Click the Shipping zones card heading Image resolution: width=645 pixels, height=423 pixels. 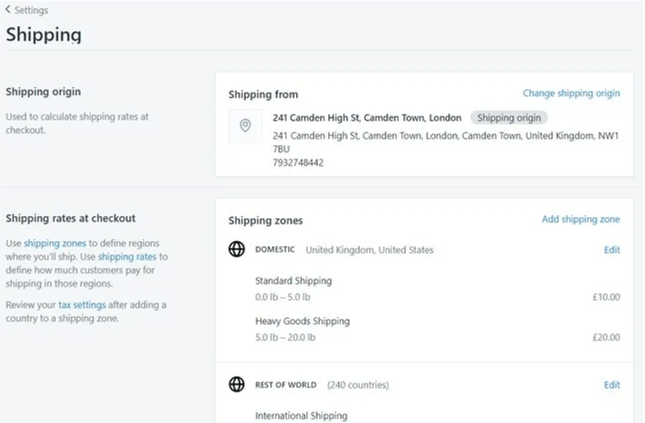(x=265, y=221)
